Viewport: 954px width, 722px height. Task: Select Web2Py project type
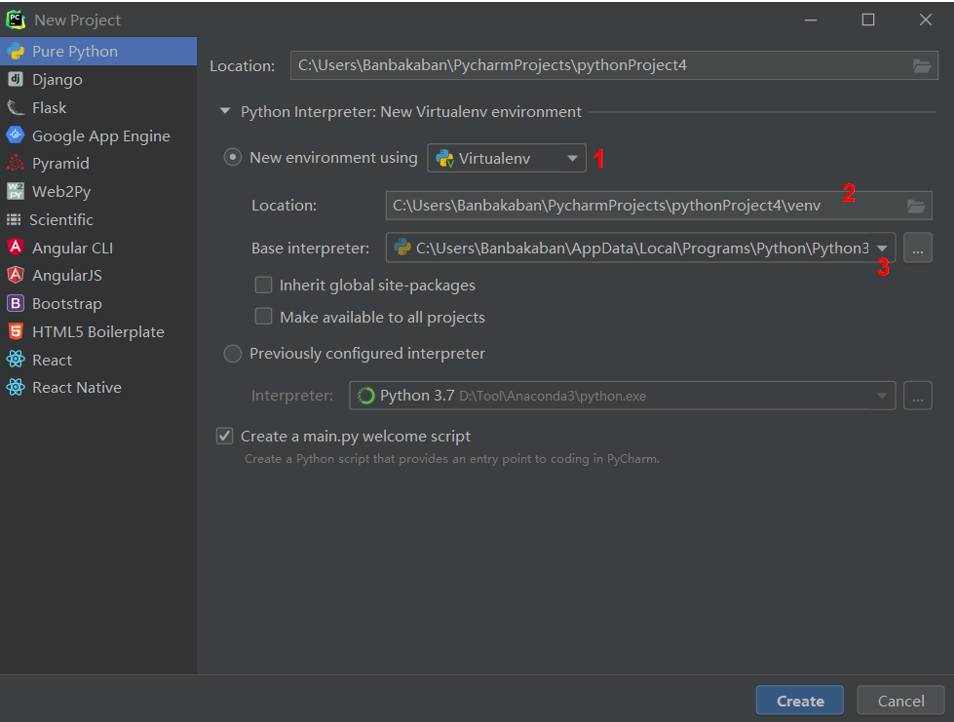point(99,192)
